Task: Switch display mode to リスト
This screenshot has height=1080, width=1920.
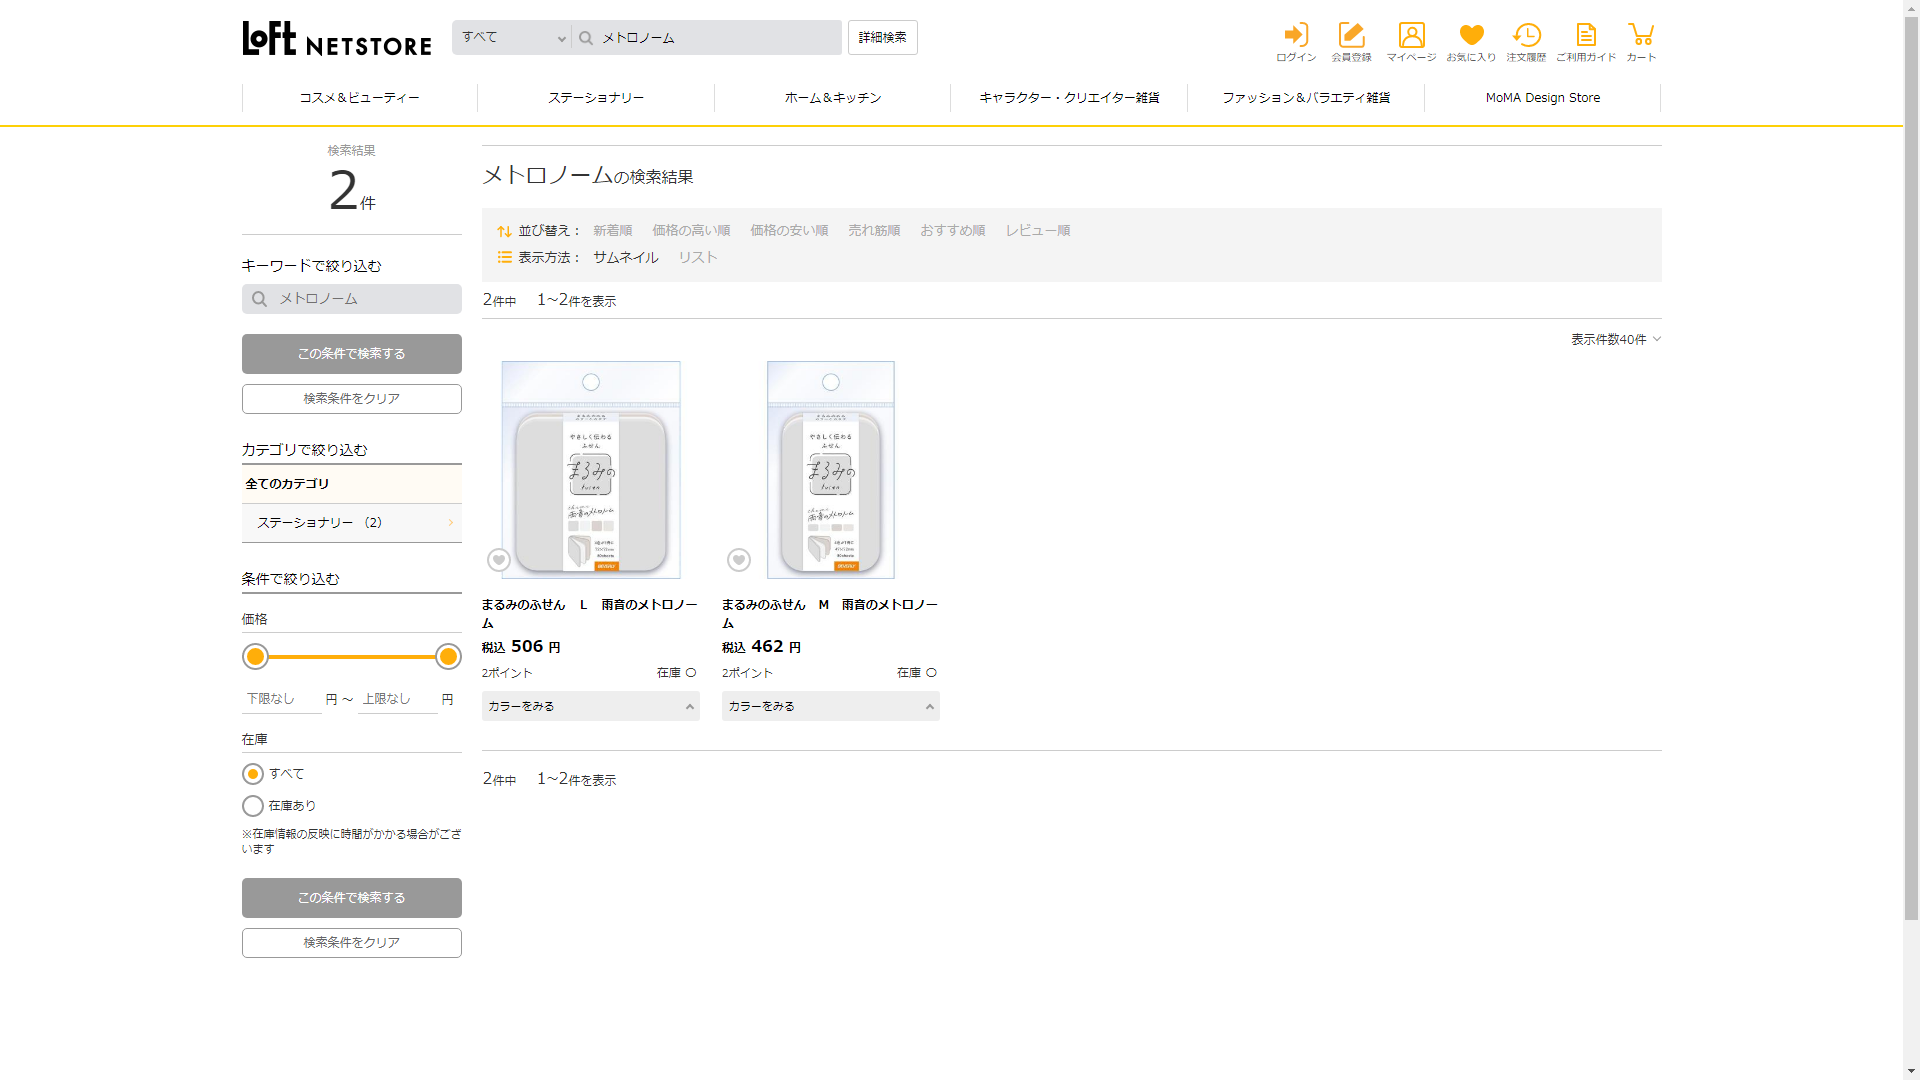Action: click(x=697, y=257)
